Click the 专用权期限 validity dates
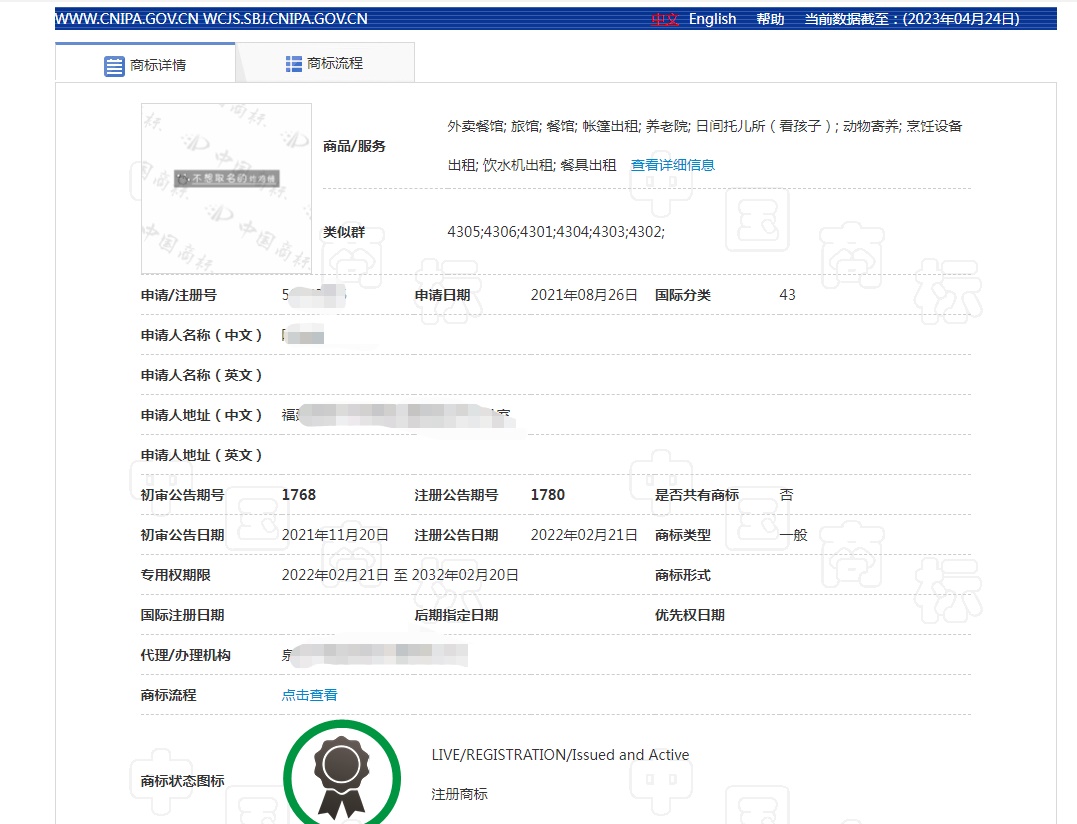Screen dimensions: 1077x824 pyautogui.click(x=400, y=575)
